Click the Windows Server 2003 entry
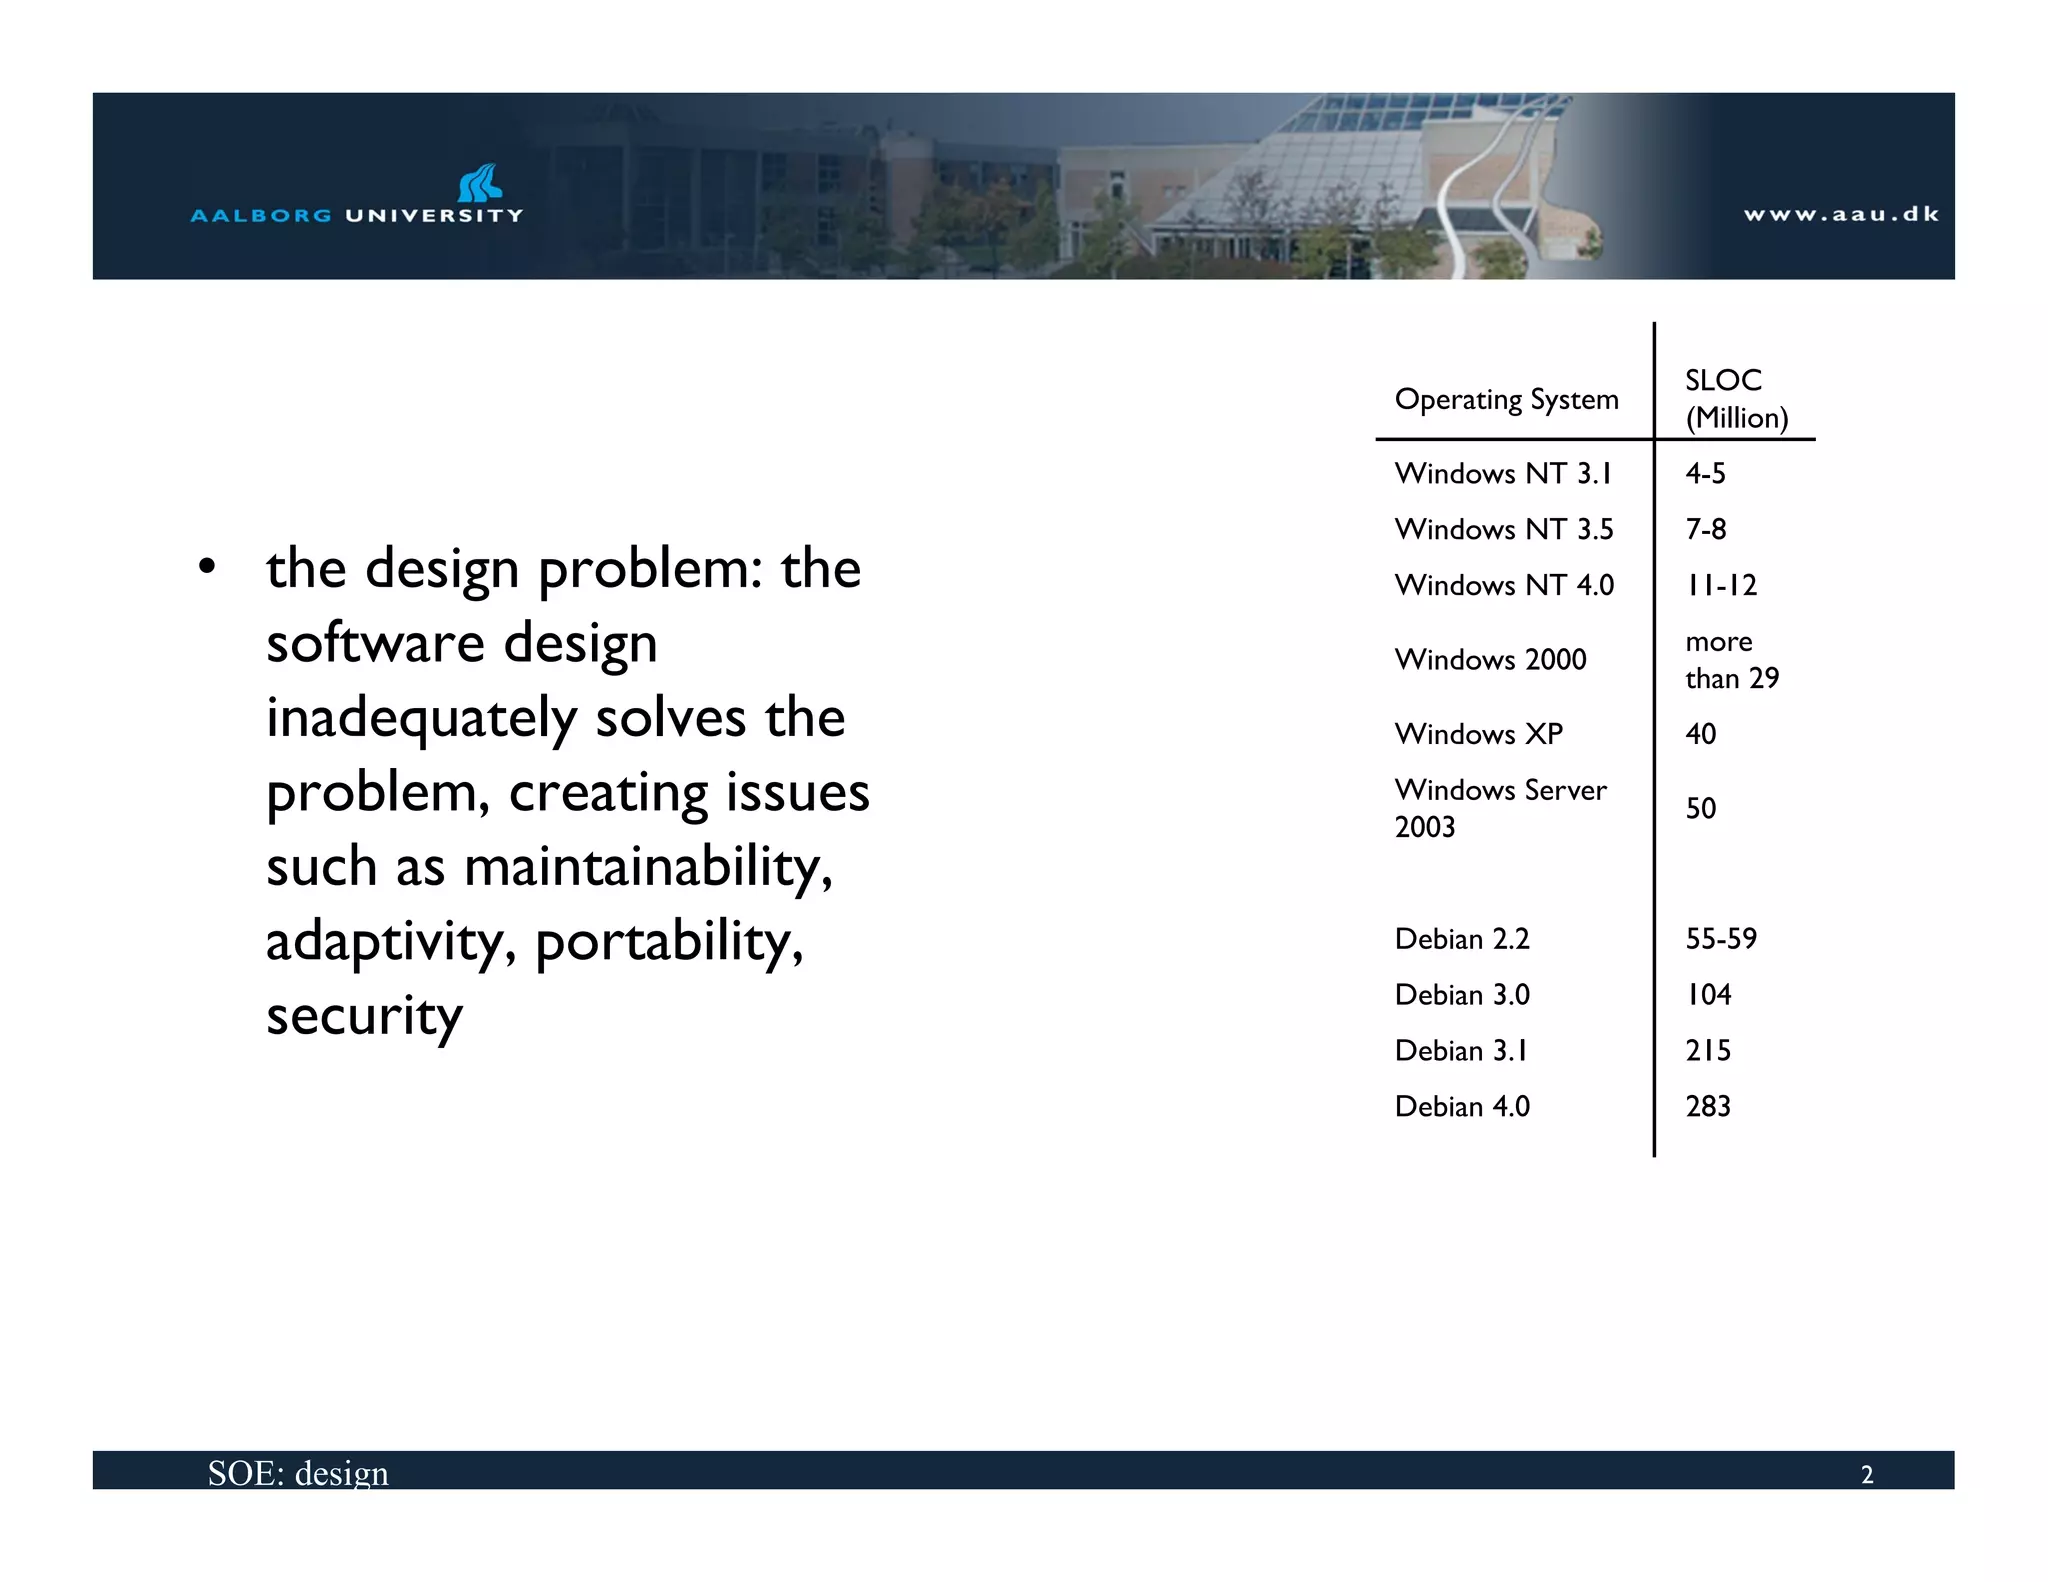The width and height of the screenshot is (2048, 1582). [1499, 808]
